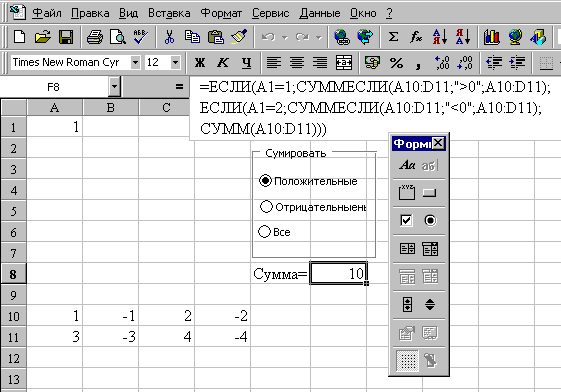Apply comma thousands separator style

pos(418,64)
